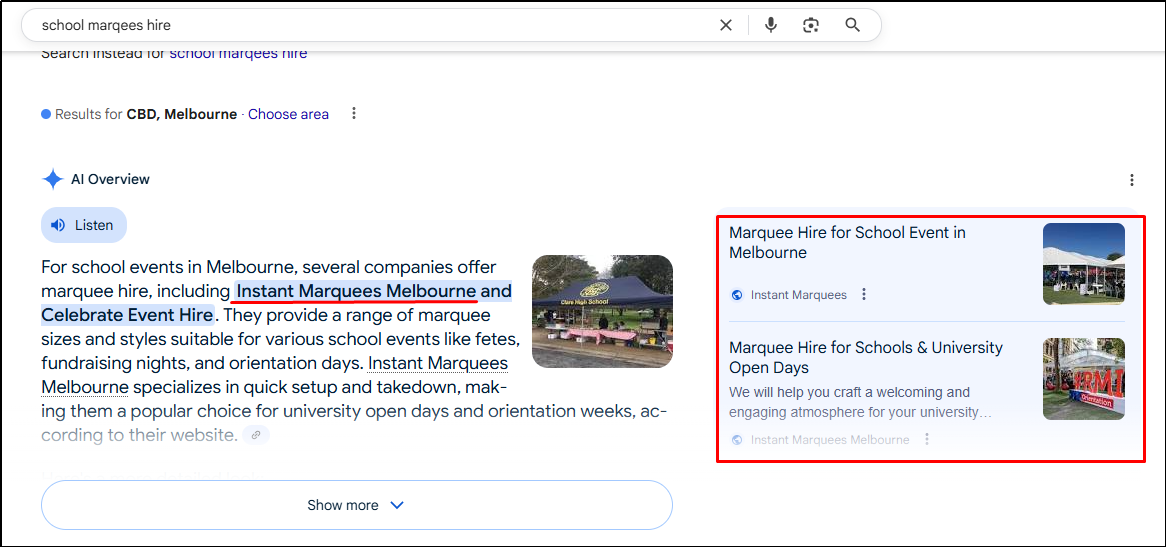1166x547 pixels.
Task: Open white marquee thumbnail in first source card
Action: 1083,264
